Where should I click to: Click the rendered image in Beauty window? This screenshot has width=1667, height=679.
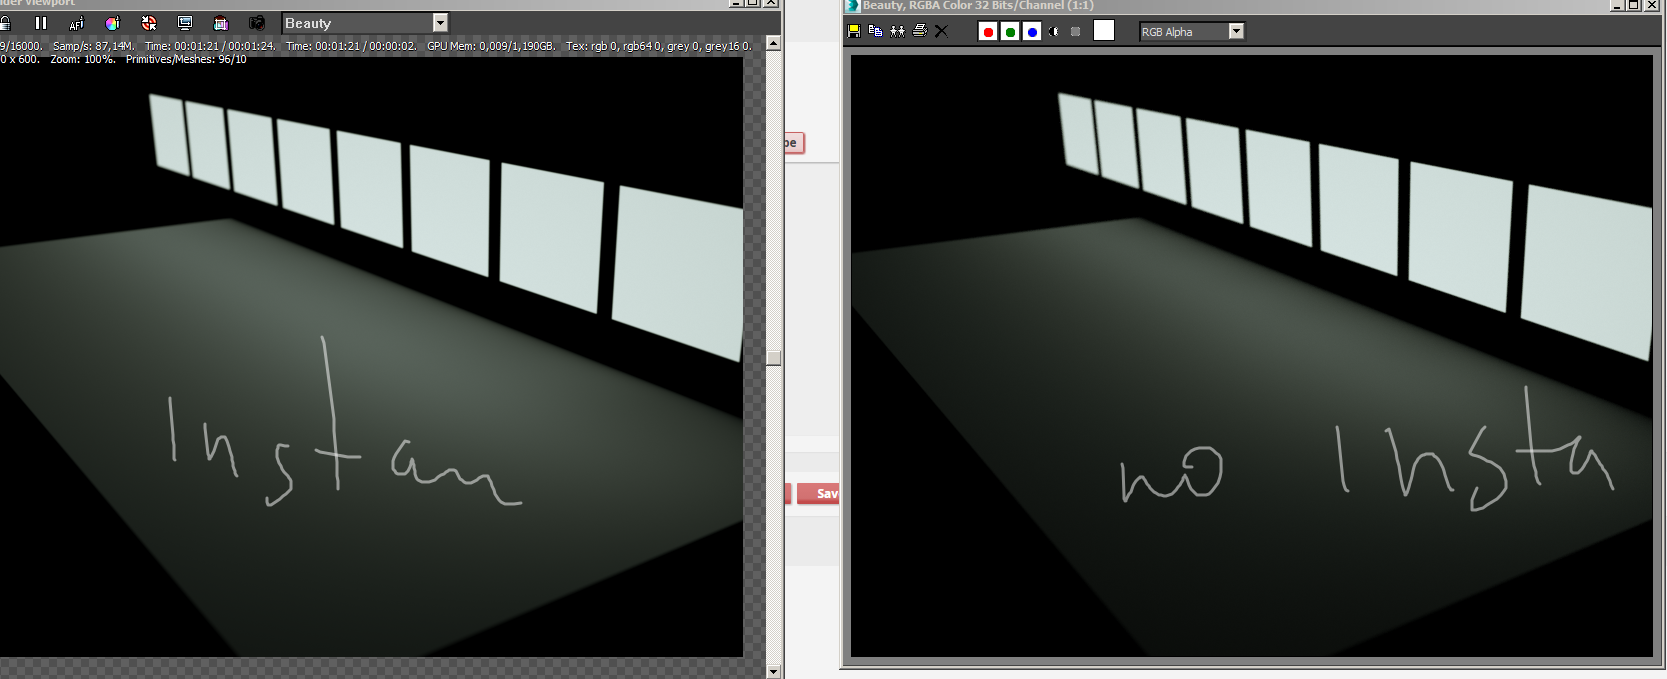[1251, 356]
